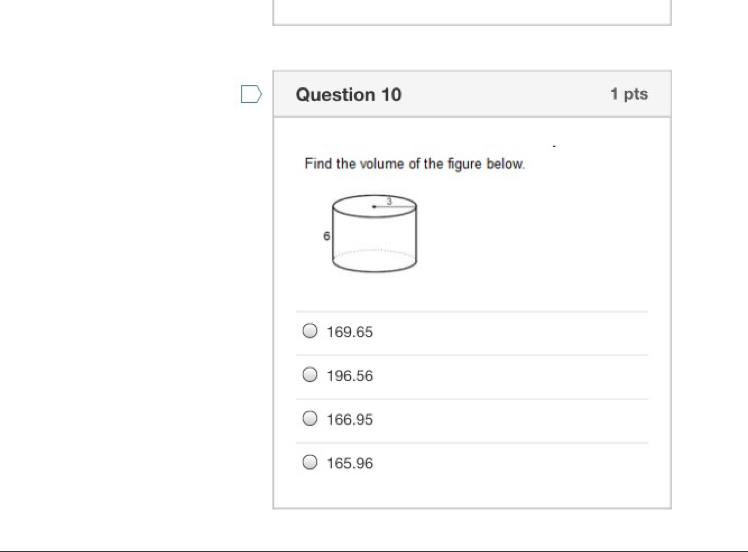Click the 169.65 answer label text

point(349,333)
